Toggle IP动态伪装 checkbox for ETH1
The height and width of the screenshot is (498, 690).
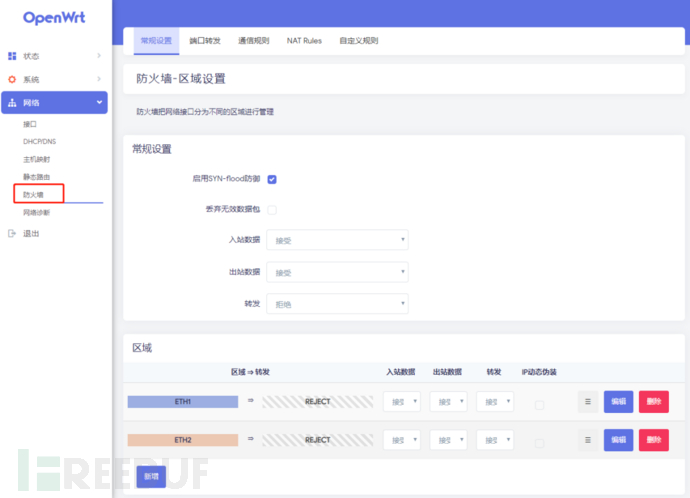pos(540,405)
